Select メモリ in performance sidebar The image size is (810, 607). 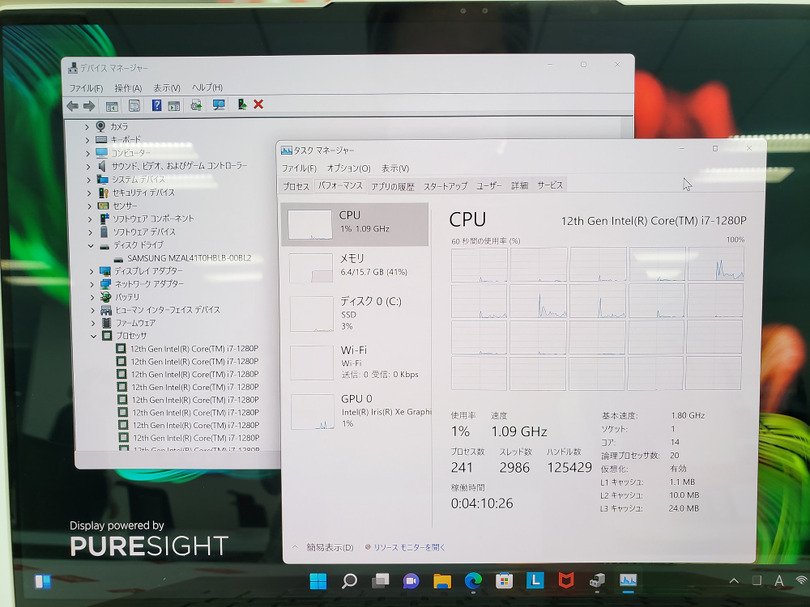(x=356, y=267)
